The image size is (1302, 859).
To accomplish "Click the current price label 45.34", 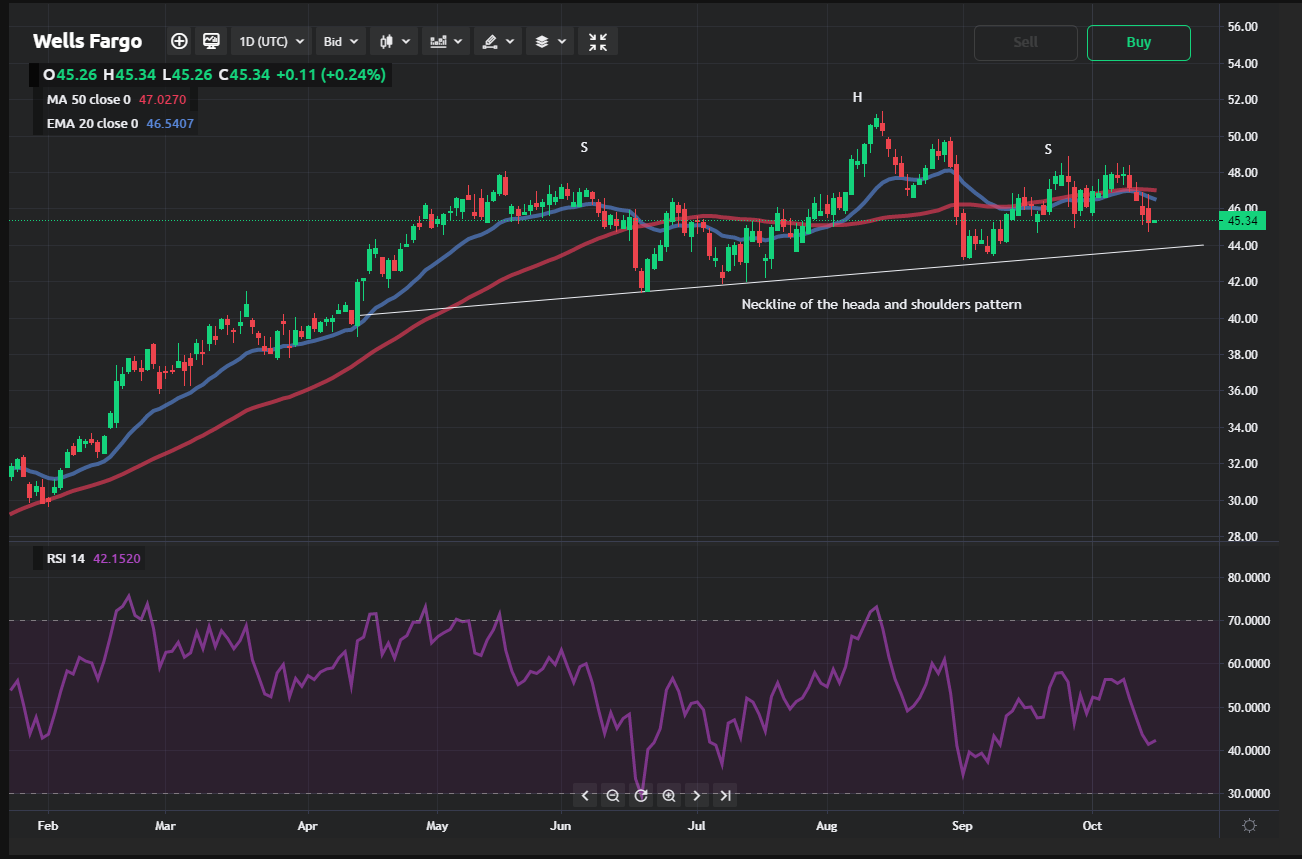I will [x=1242, y=221].
